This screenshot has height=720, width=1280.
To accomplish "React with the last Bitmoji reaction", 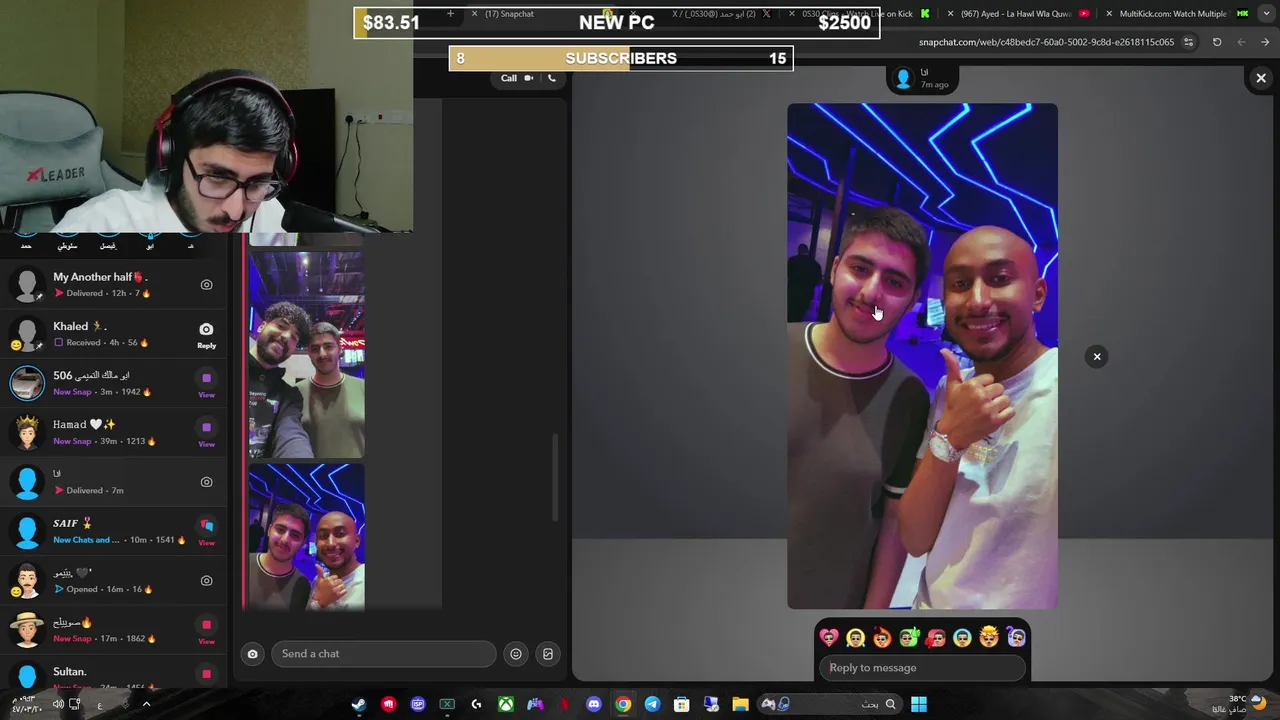I will [1016, 637].
